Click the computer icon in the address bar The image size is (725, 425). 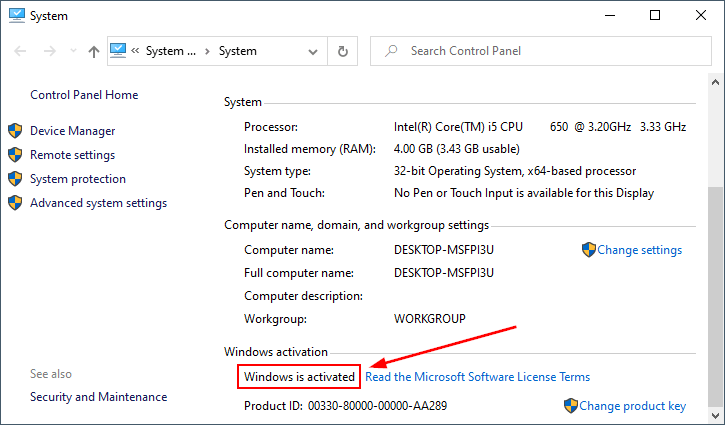coord(118,51)
